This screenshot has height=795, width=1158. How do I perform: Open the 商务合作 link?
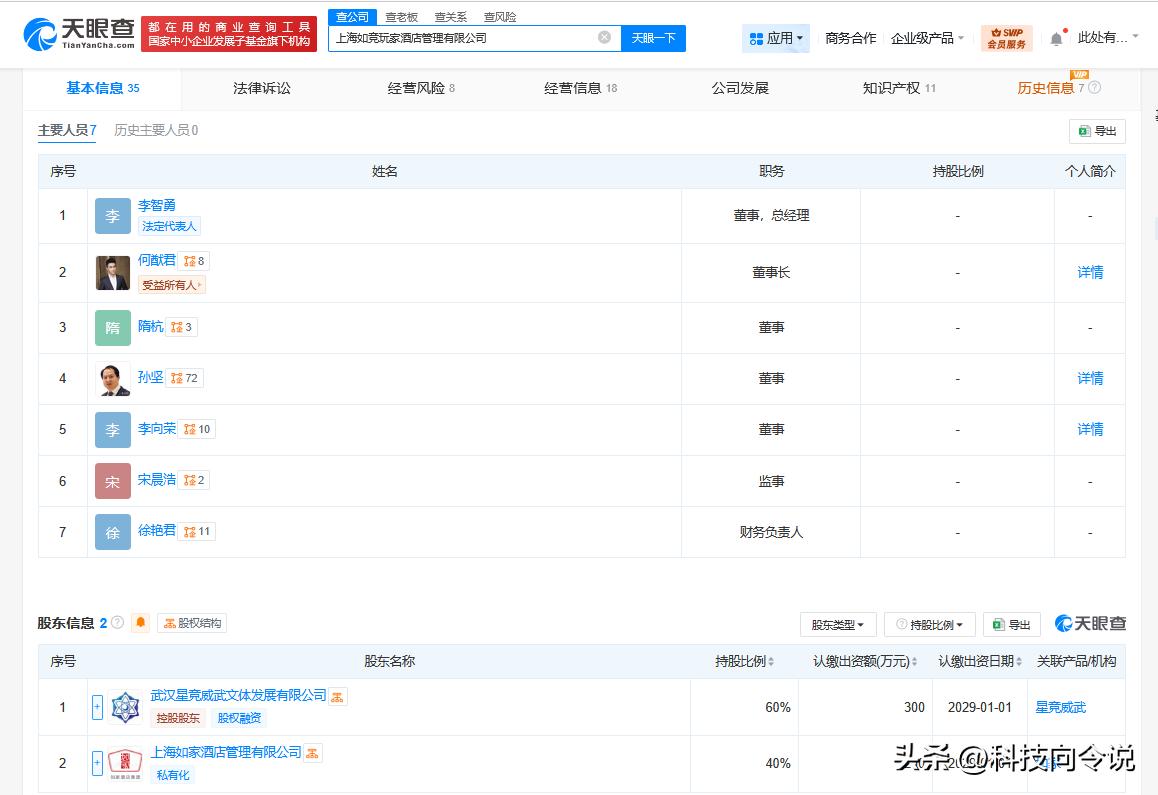click(850, 38)
